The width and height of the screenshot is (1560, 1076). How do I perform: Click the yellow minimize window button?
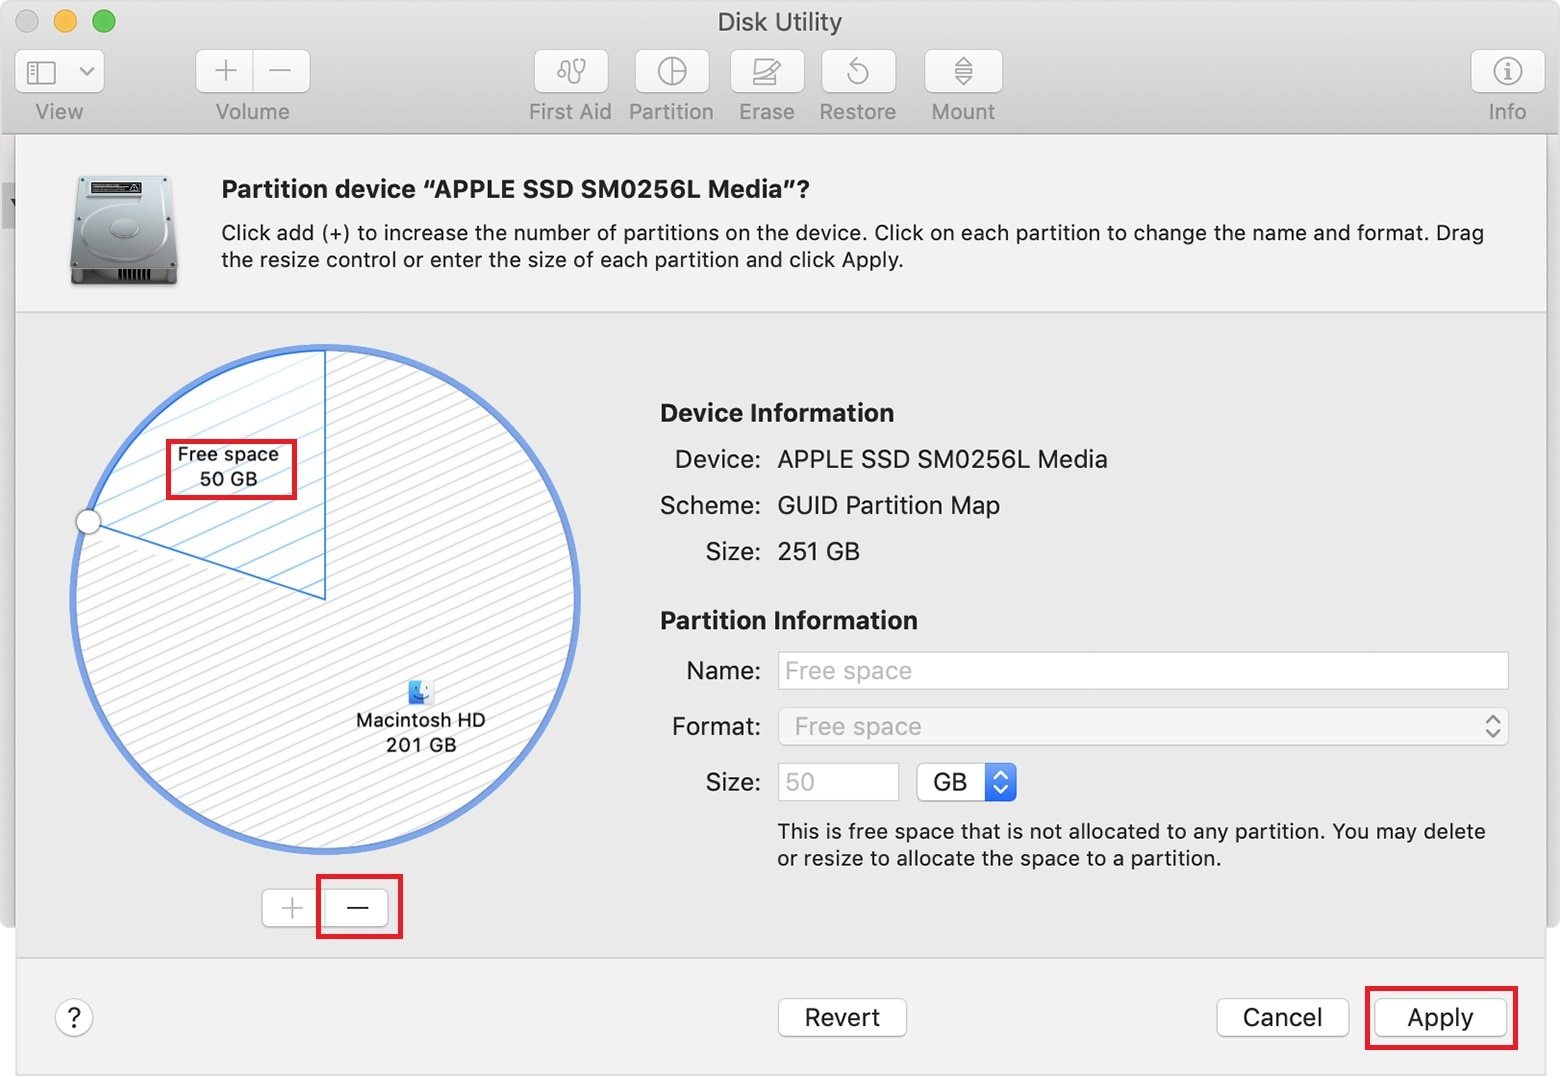click(x=65, y=21)
